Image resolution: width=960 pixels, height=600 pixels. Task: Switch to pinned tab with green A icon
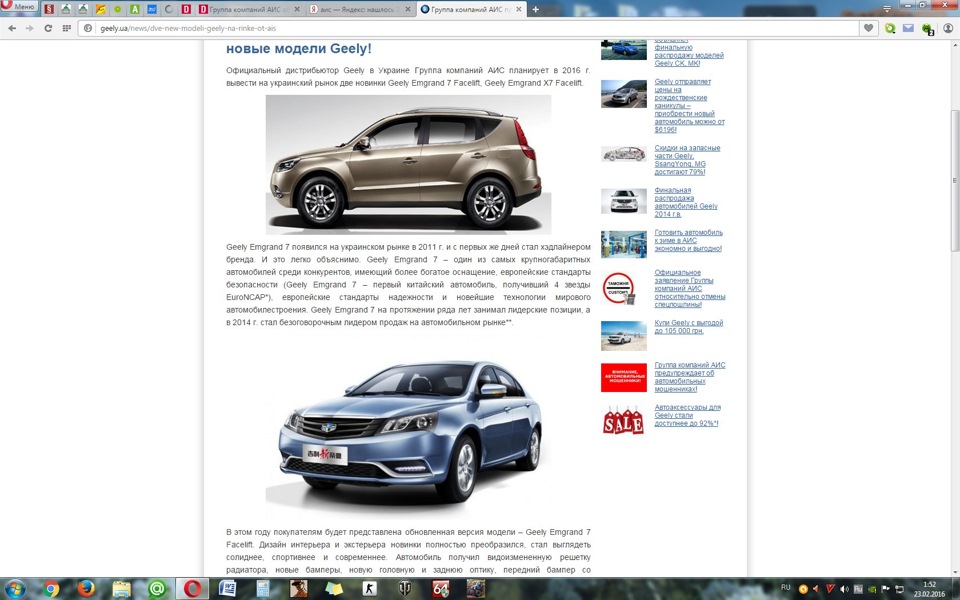click(x=135, y=9)
